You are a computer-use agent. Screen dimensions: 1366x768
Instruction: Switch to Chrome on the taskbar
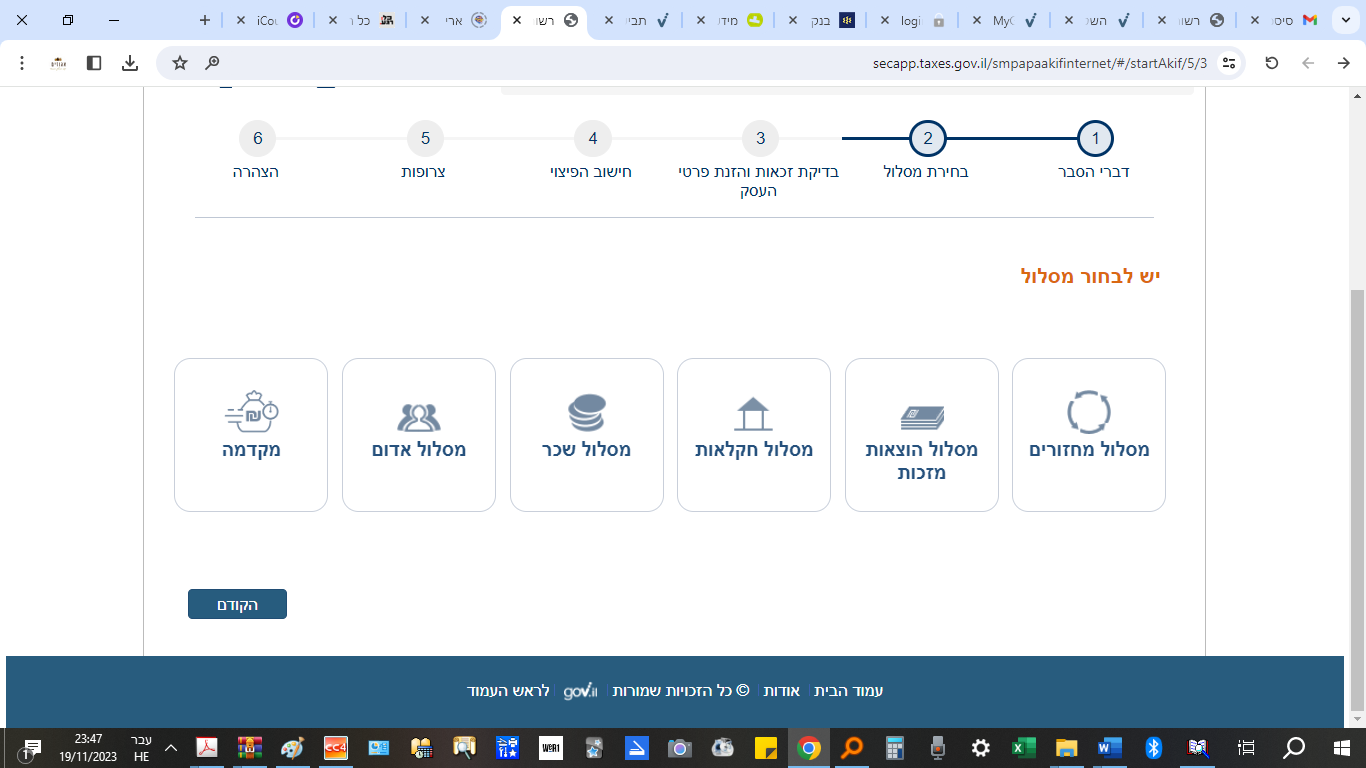(x=809, y=748)
